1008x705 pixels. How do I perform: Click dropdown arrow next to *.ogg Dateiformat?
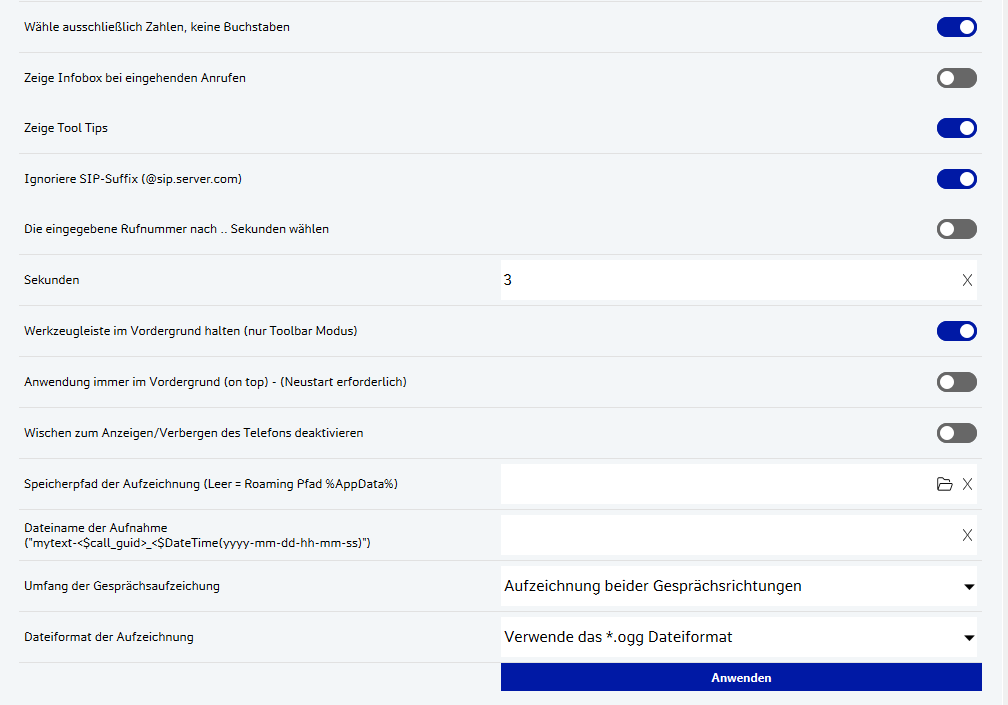point(968,638)
